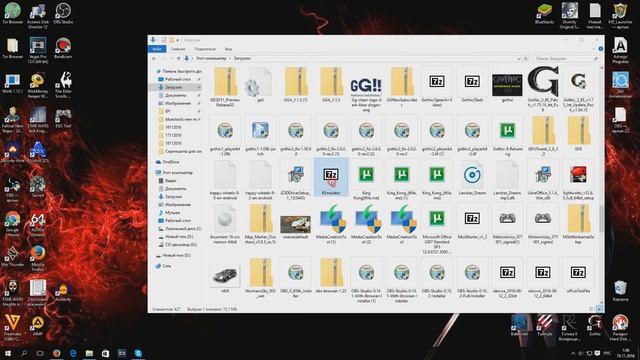
Task: Open the Главная ribbon tab
Action: [178, 49]
